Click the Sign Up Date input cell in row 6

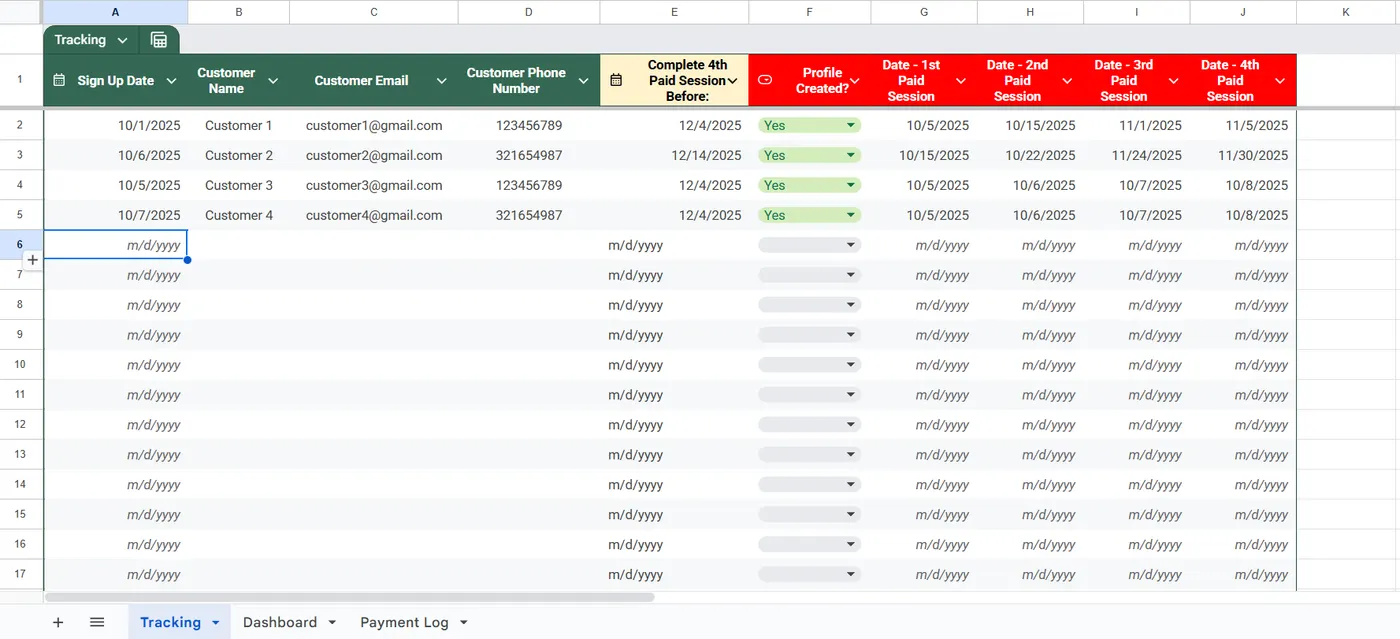(x=116, y=245)
